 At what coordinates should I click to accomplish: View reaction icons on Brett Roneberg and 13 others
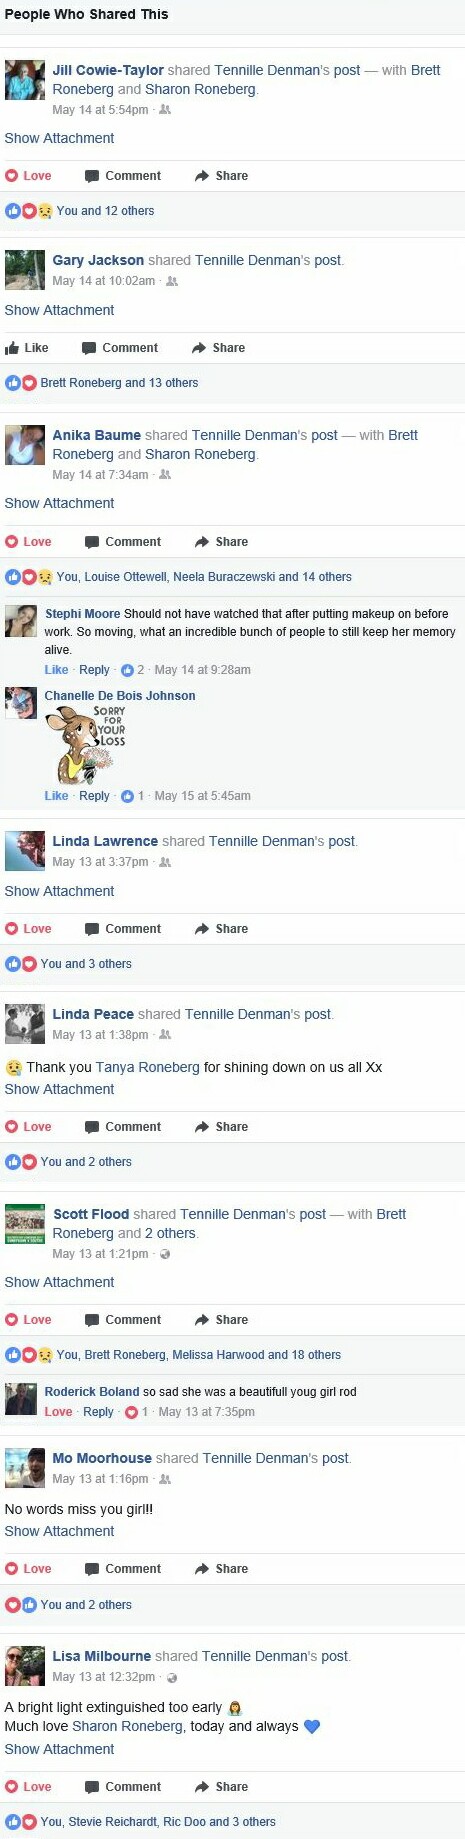click(x=21, y=383)
